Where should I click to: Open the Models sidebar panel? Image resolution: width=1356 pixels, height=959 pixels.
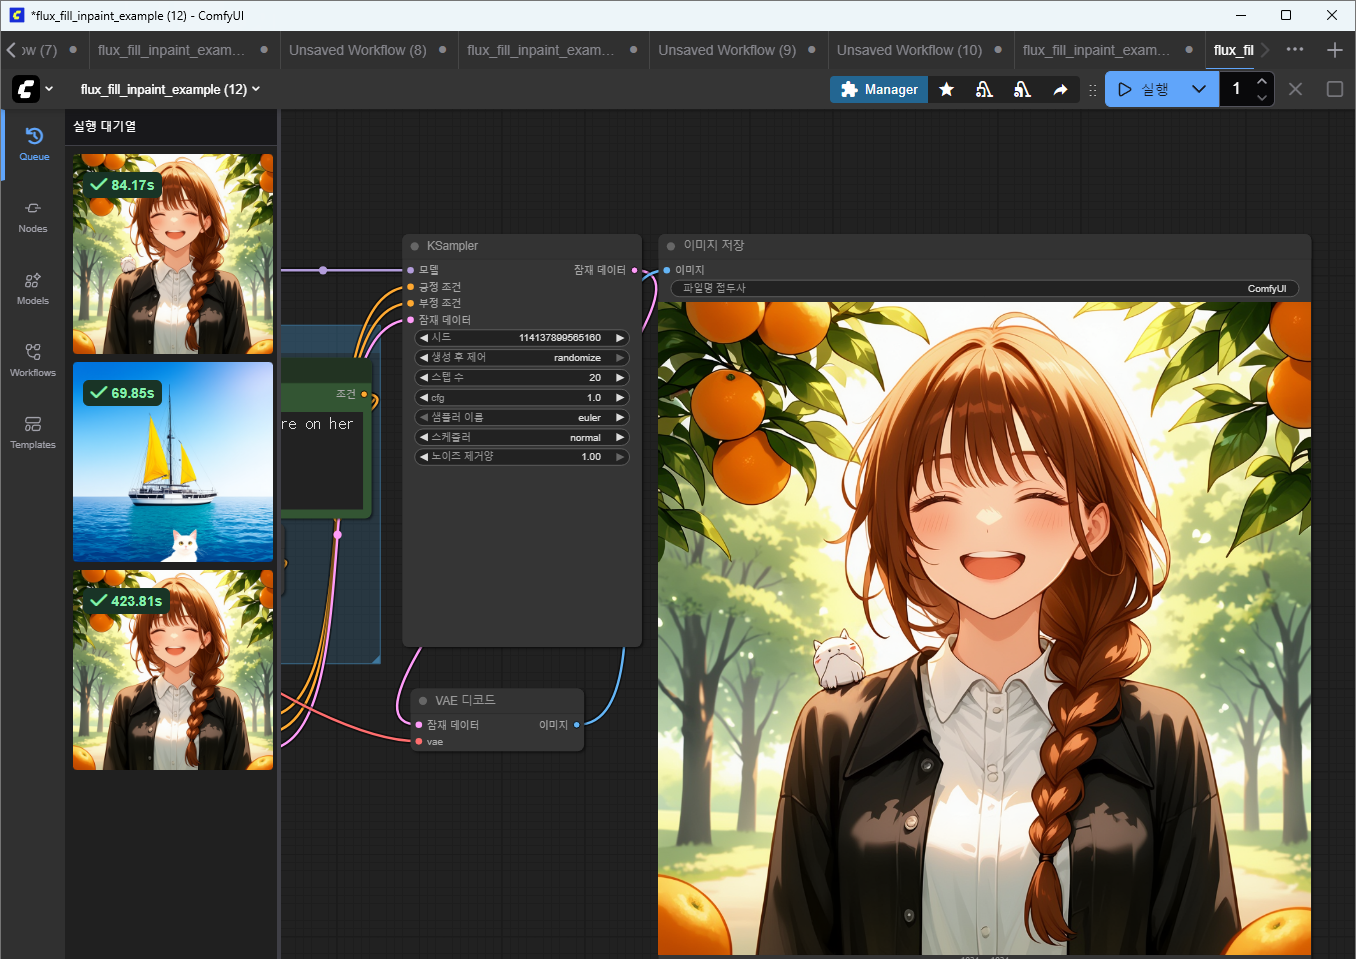tap(33, 288)
